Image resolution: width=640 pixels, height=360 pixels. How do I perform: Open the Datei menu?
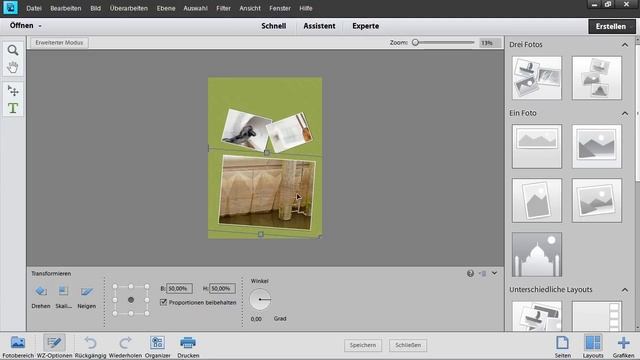tap(33, 8)
